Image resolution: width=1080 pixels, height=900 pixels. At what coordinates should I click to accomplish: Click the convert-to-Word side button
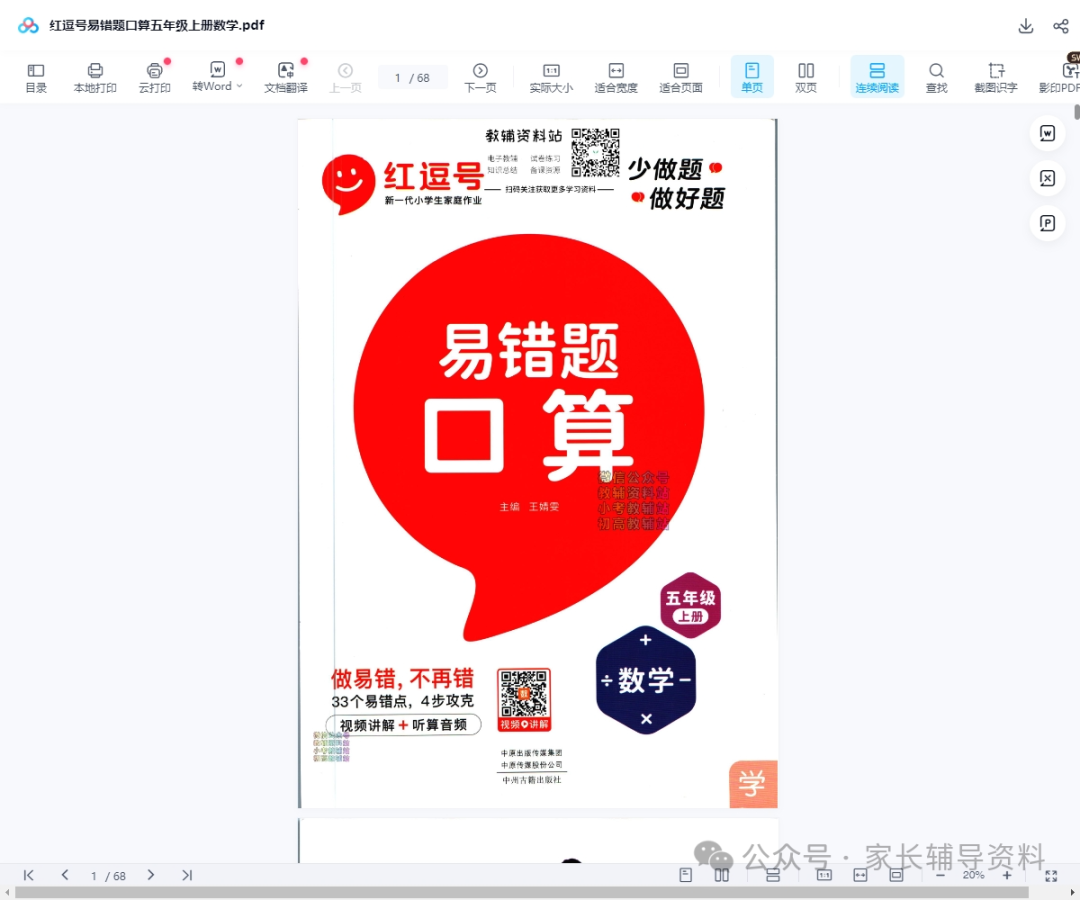coord(1047,133)
